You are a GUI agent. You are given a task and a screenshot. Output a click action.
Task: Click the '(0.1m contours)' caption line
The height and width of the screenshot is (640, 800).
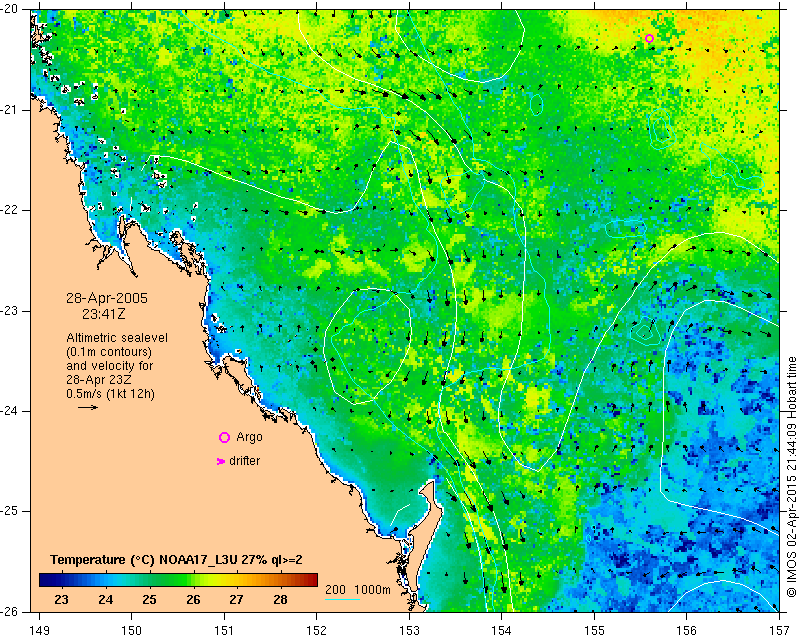click(x=109, y=352)
